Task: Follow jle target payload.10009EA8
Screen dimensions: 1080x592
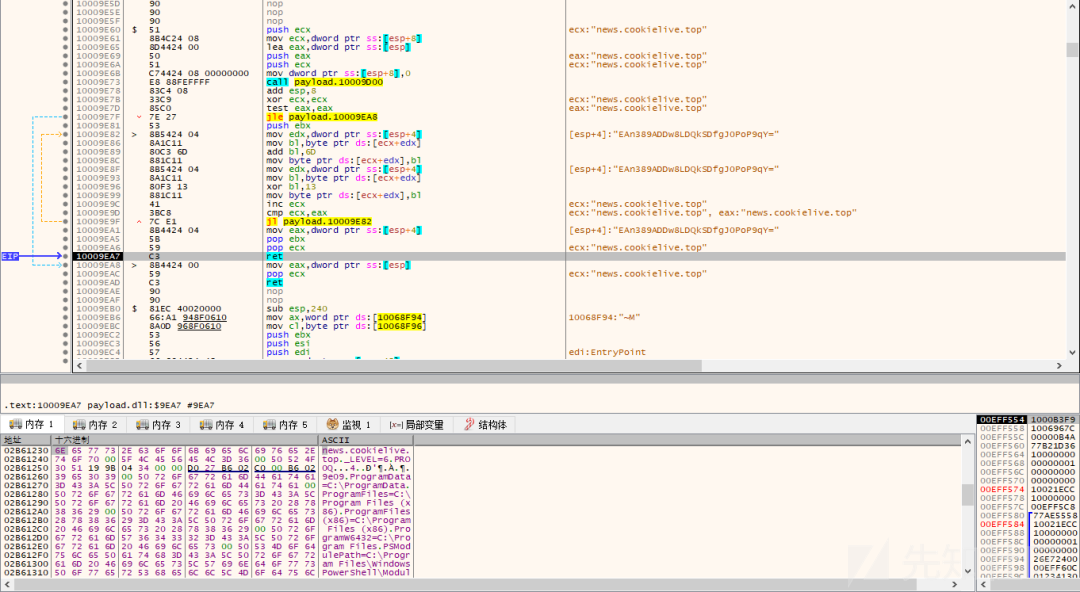Action: (x=333, y=116)
